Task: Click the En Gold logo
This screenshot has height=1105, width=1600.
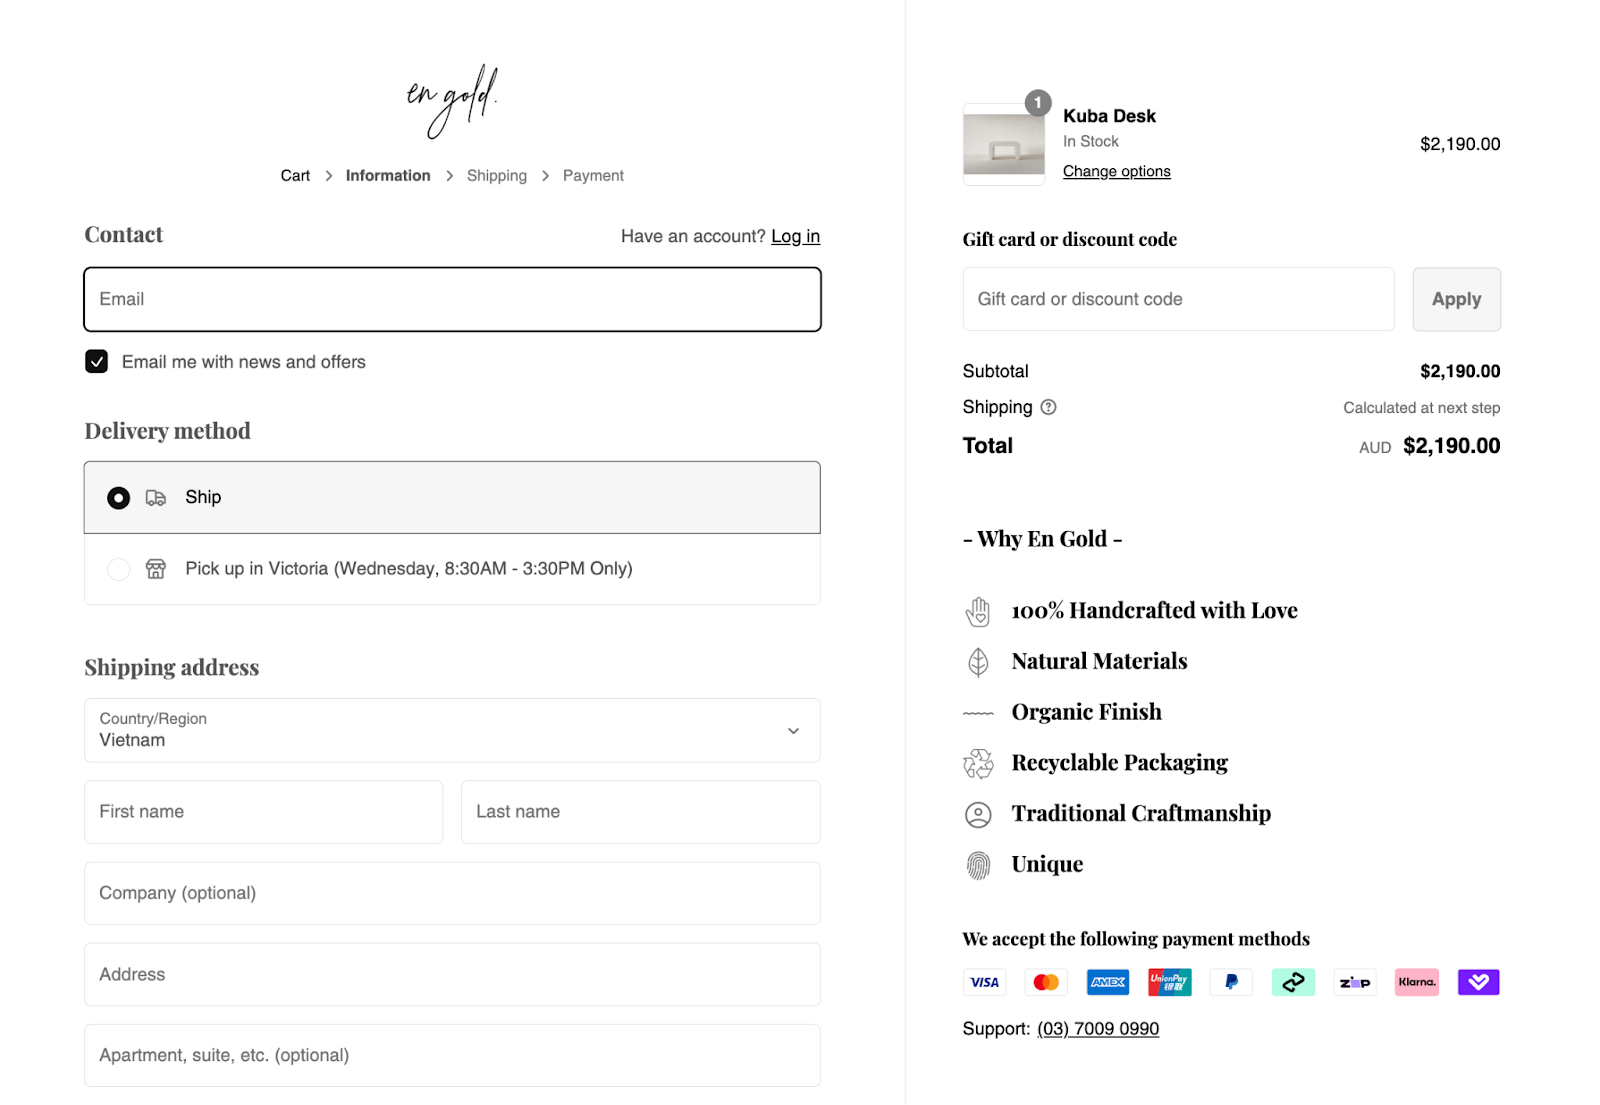Action: coord(452,101)
